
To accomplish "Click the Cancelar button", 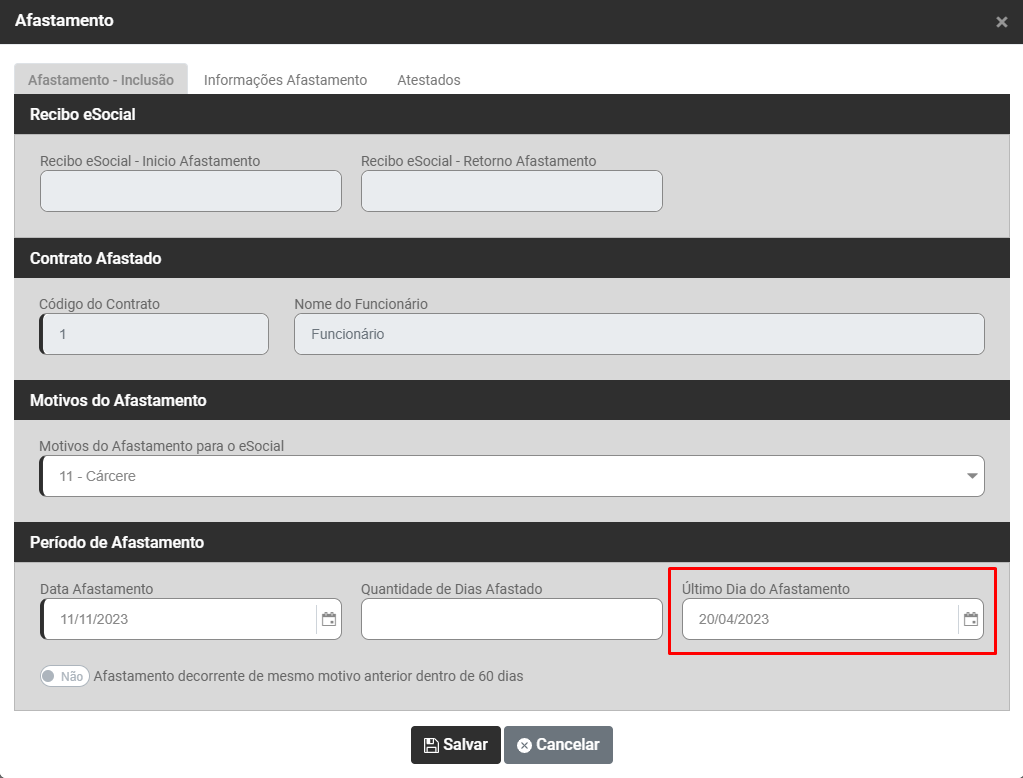I will coord(558,745).
